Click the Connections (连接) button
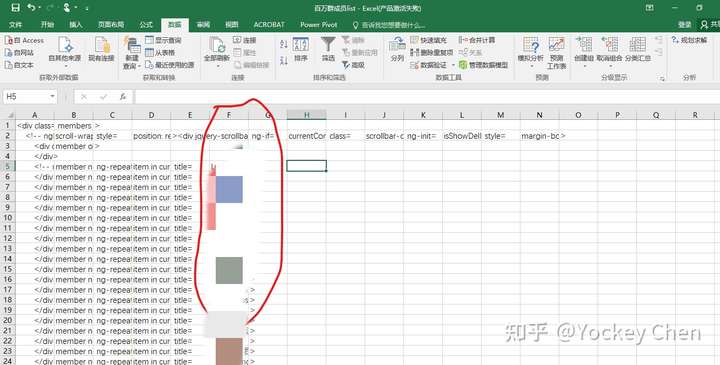The height and width of the screenshot is (365, 720). coord(244,40)
